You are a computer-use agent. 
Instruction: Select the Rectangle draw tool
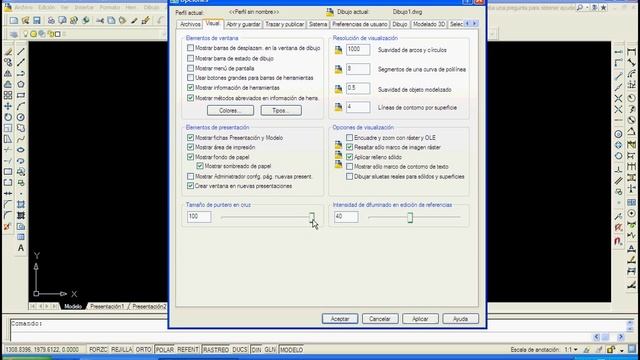pyautogui.click(x=21, y=95)
